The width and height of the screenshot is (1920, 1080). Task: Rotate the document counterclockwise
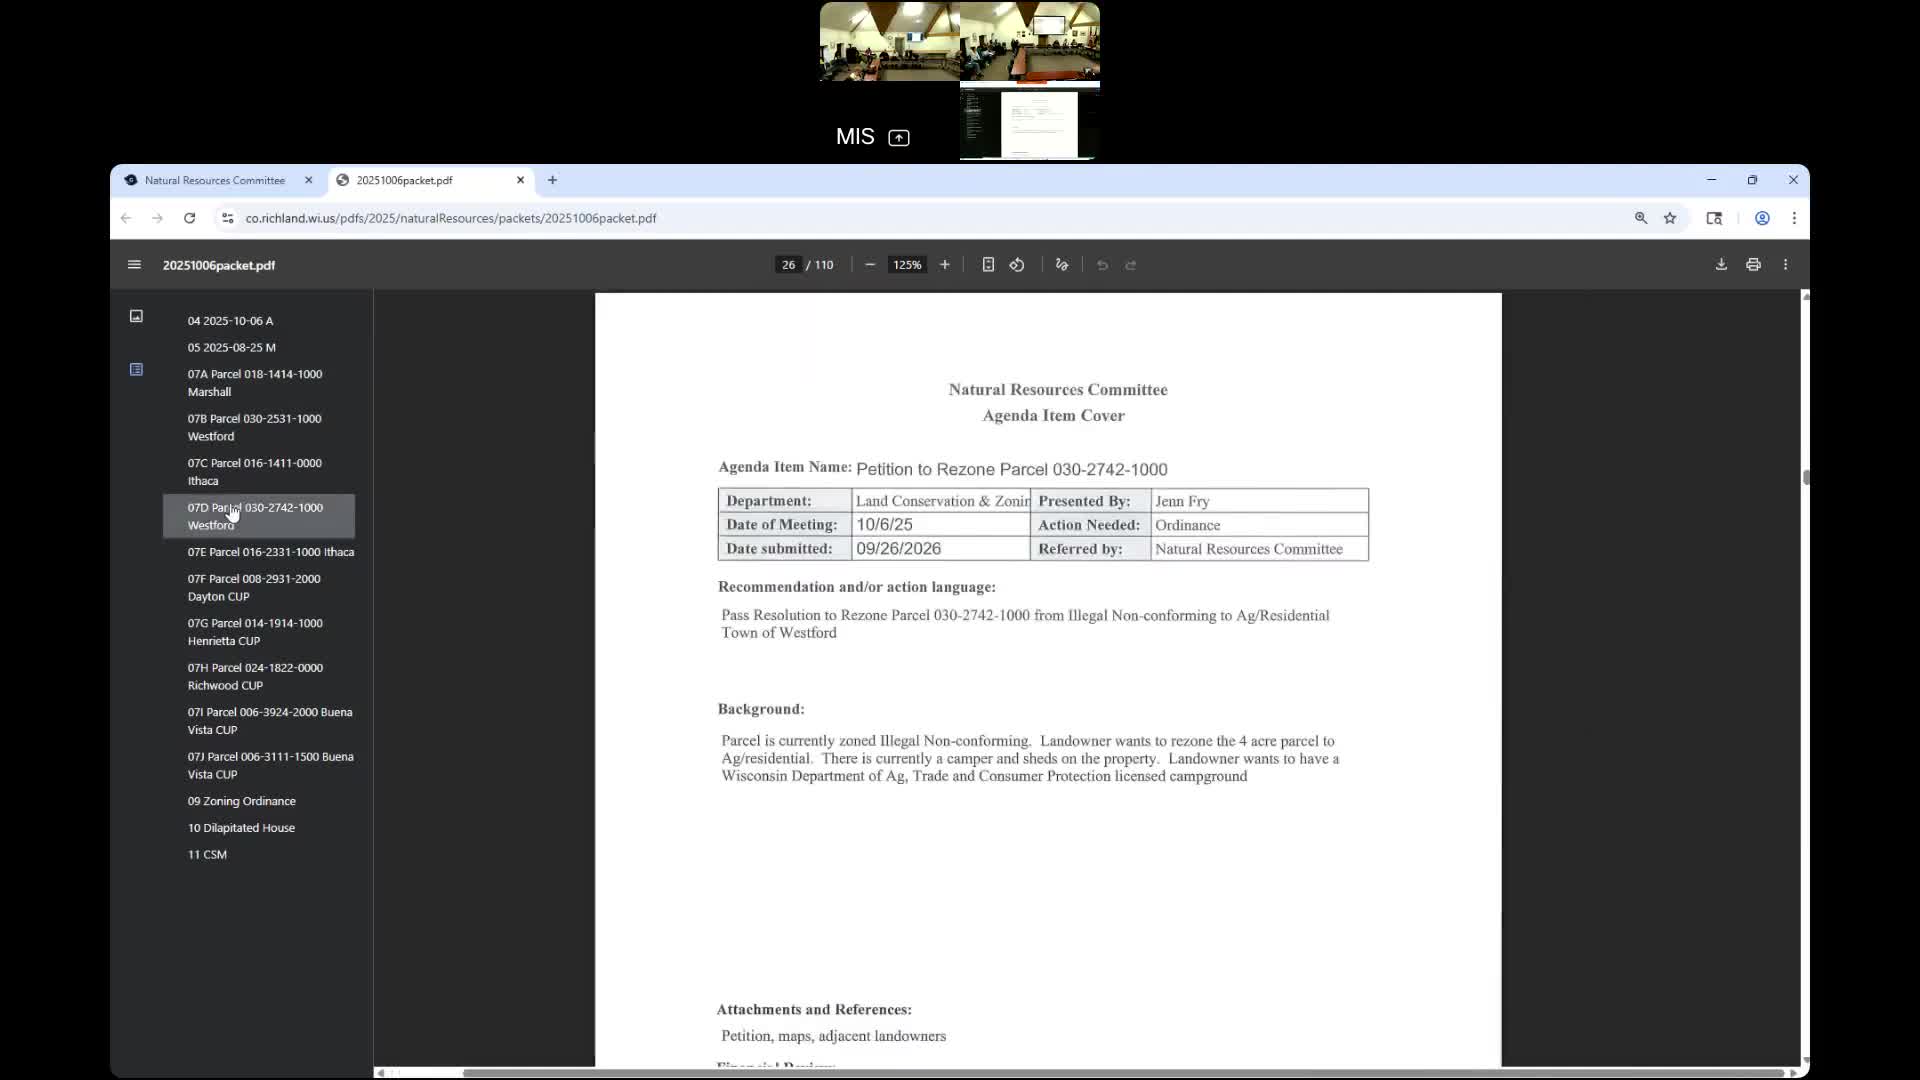[1017, 265]
